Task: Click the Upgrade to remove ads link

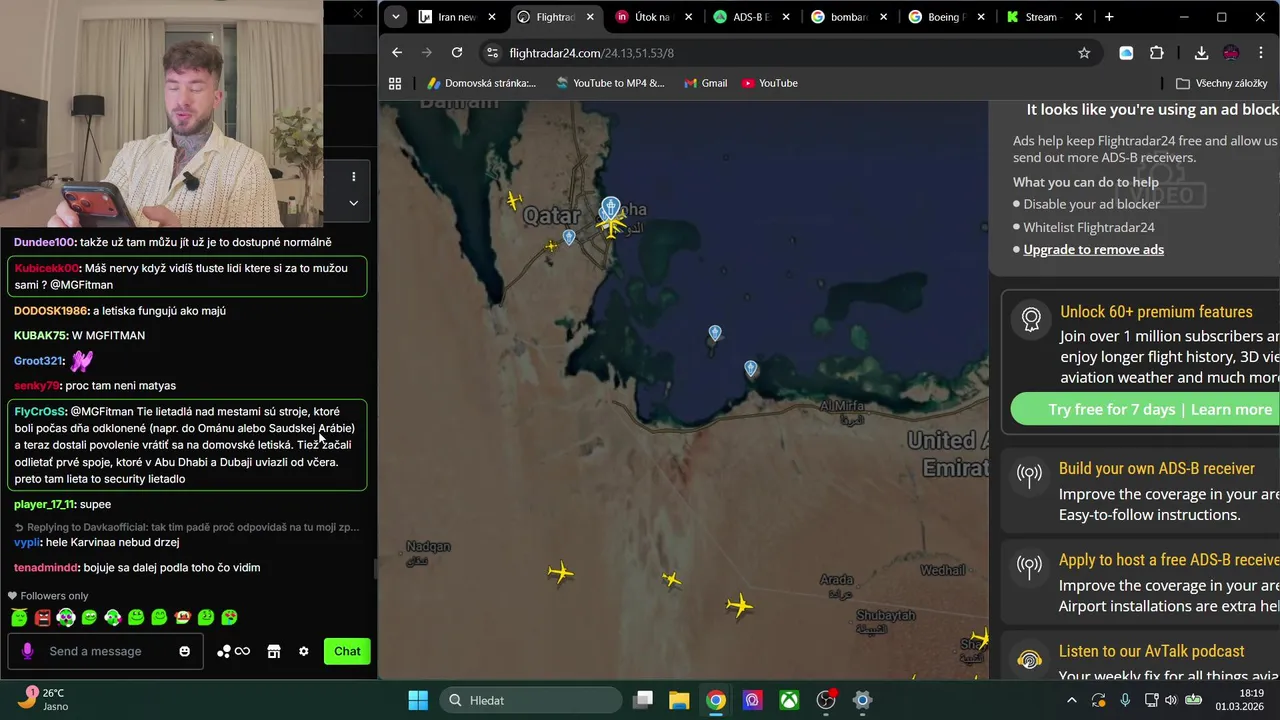Action: click(1093, 250)
